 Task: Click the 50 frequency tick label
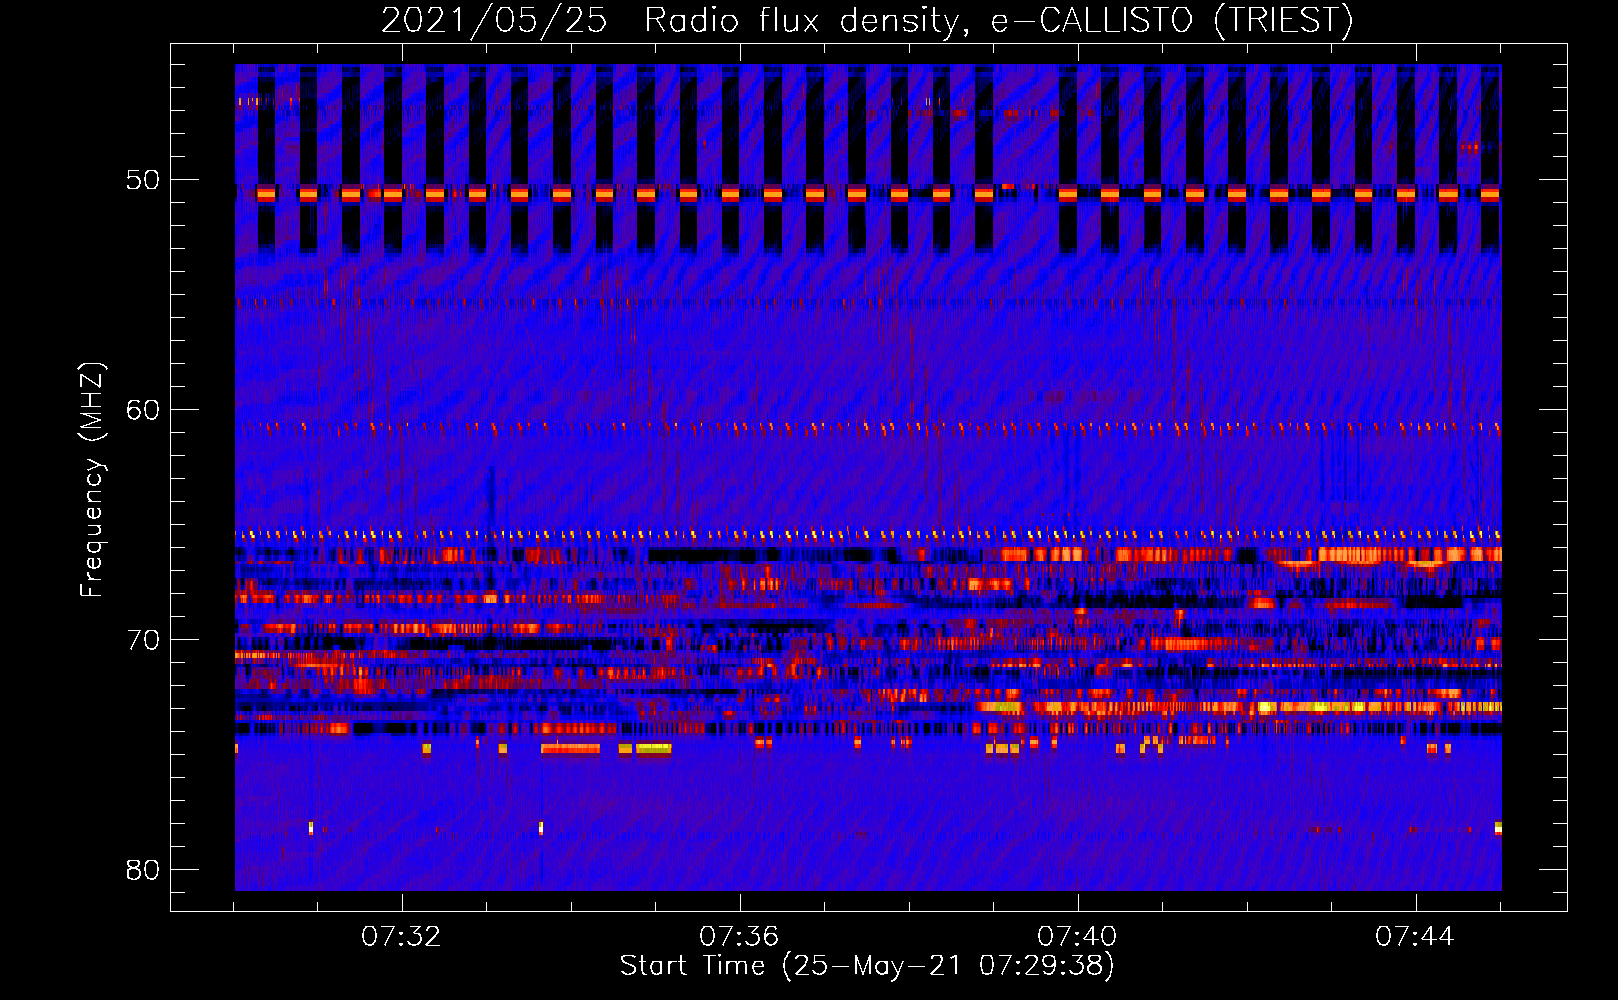[x=143, y=180]
